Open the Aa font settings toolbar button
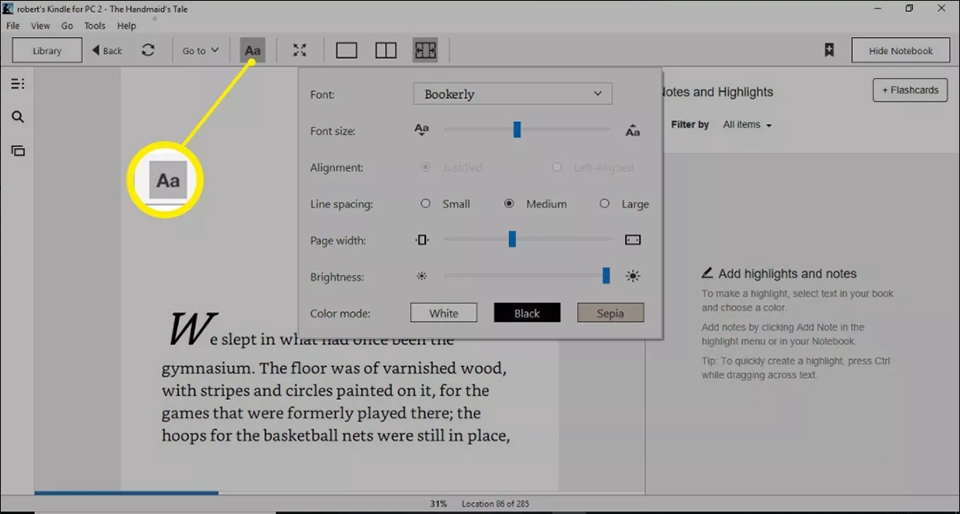960x514 pixels. tap(252, 50)
